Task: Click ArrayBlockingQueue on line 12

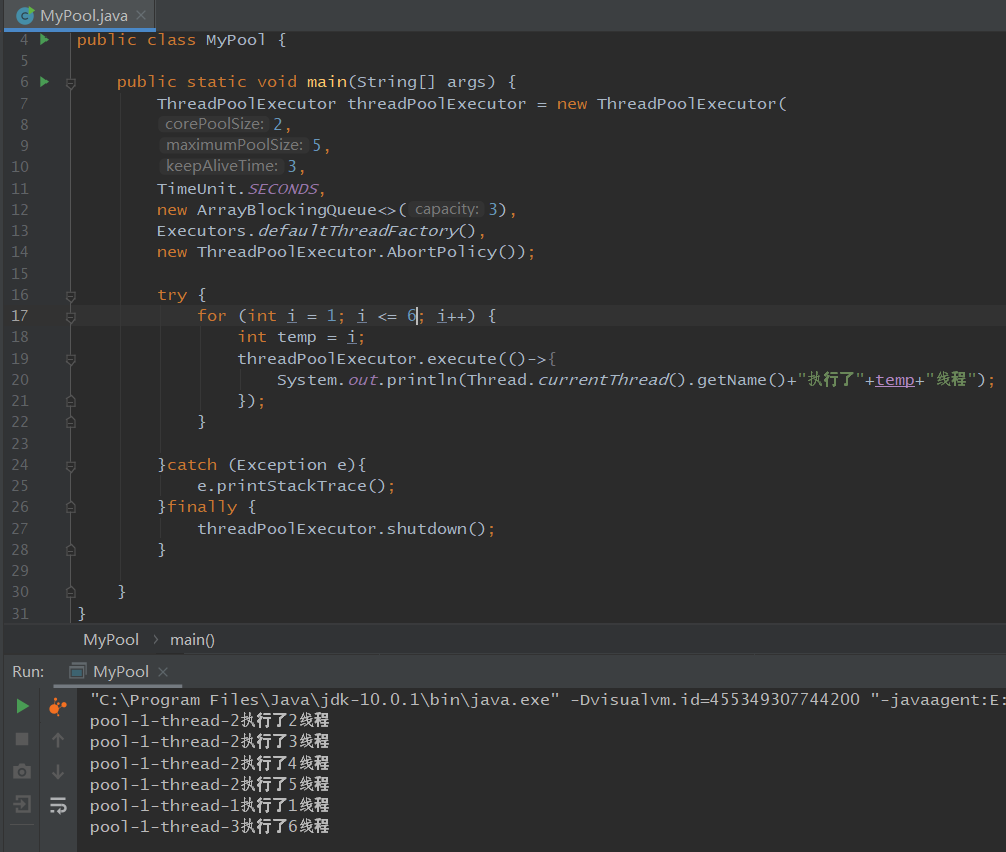Action: [287, 210]
